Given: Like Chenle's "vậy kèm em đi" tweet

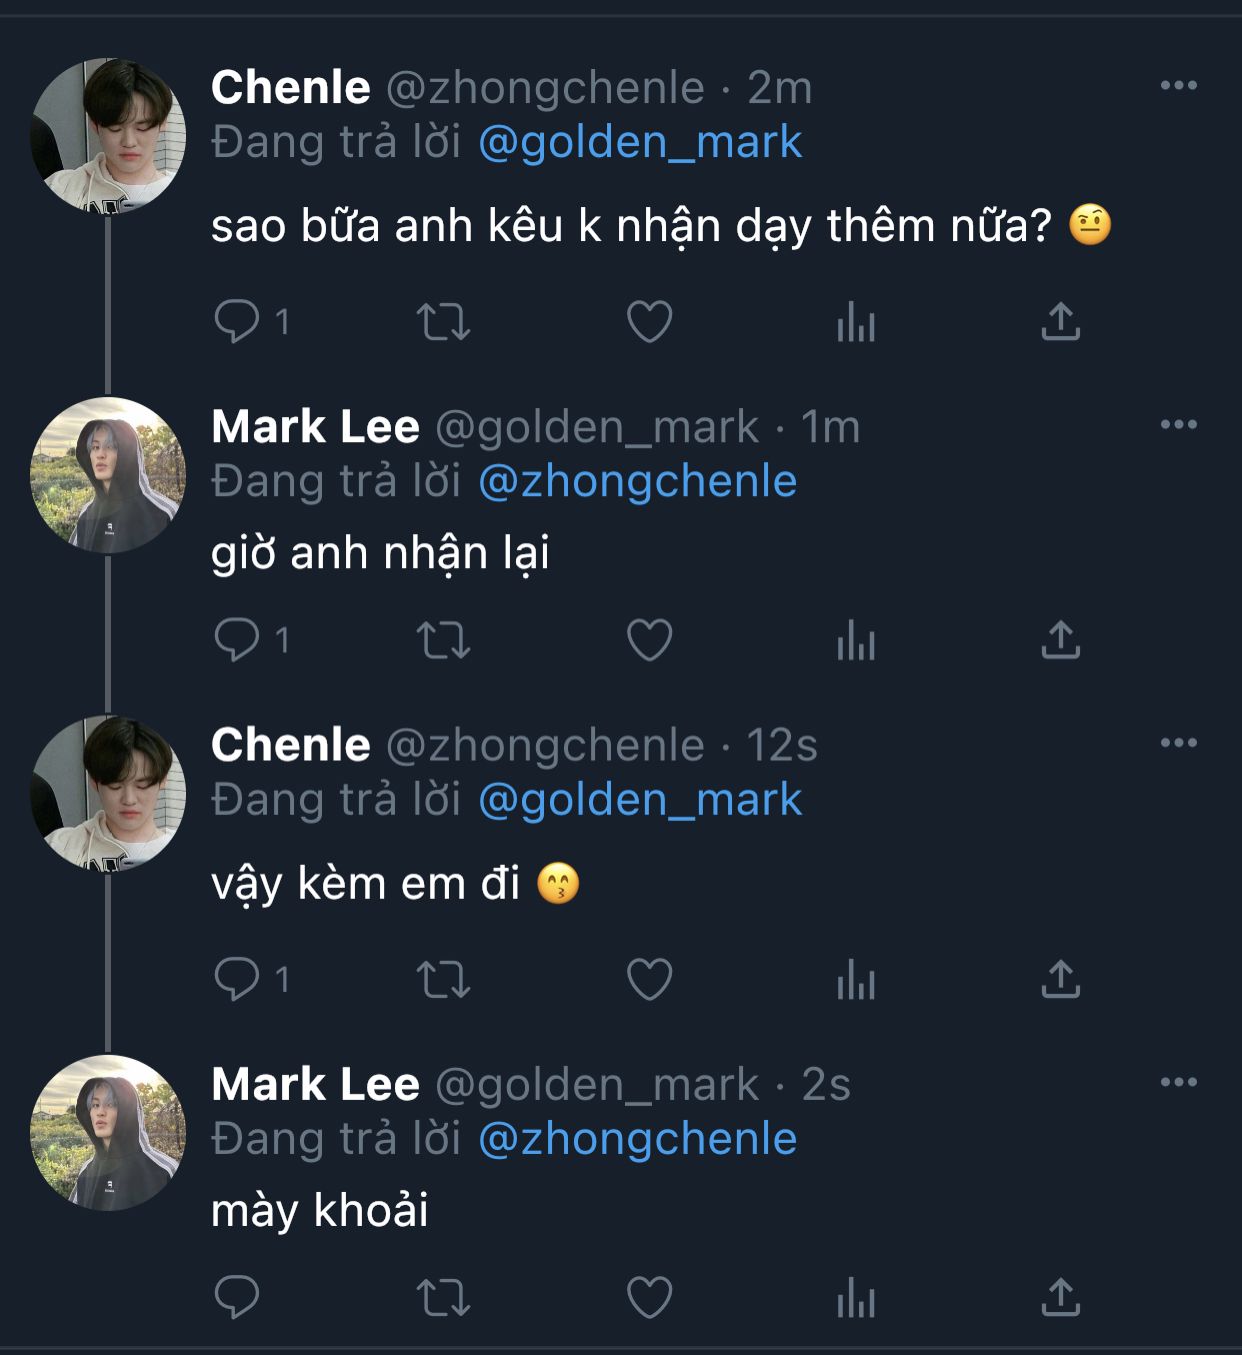Looking at the screenshot, I should (x=649, y=979).
